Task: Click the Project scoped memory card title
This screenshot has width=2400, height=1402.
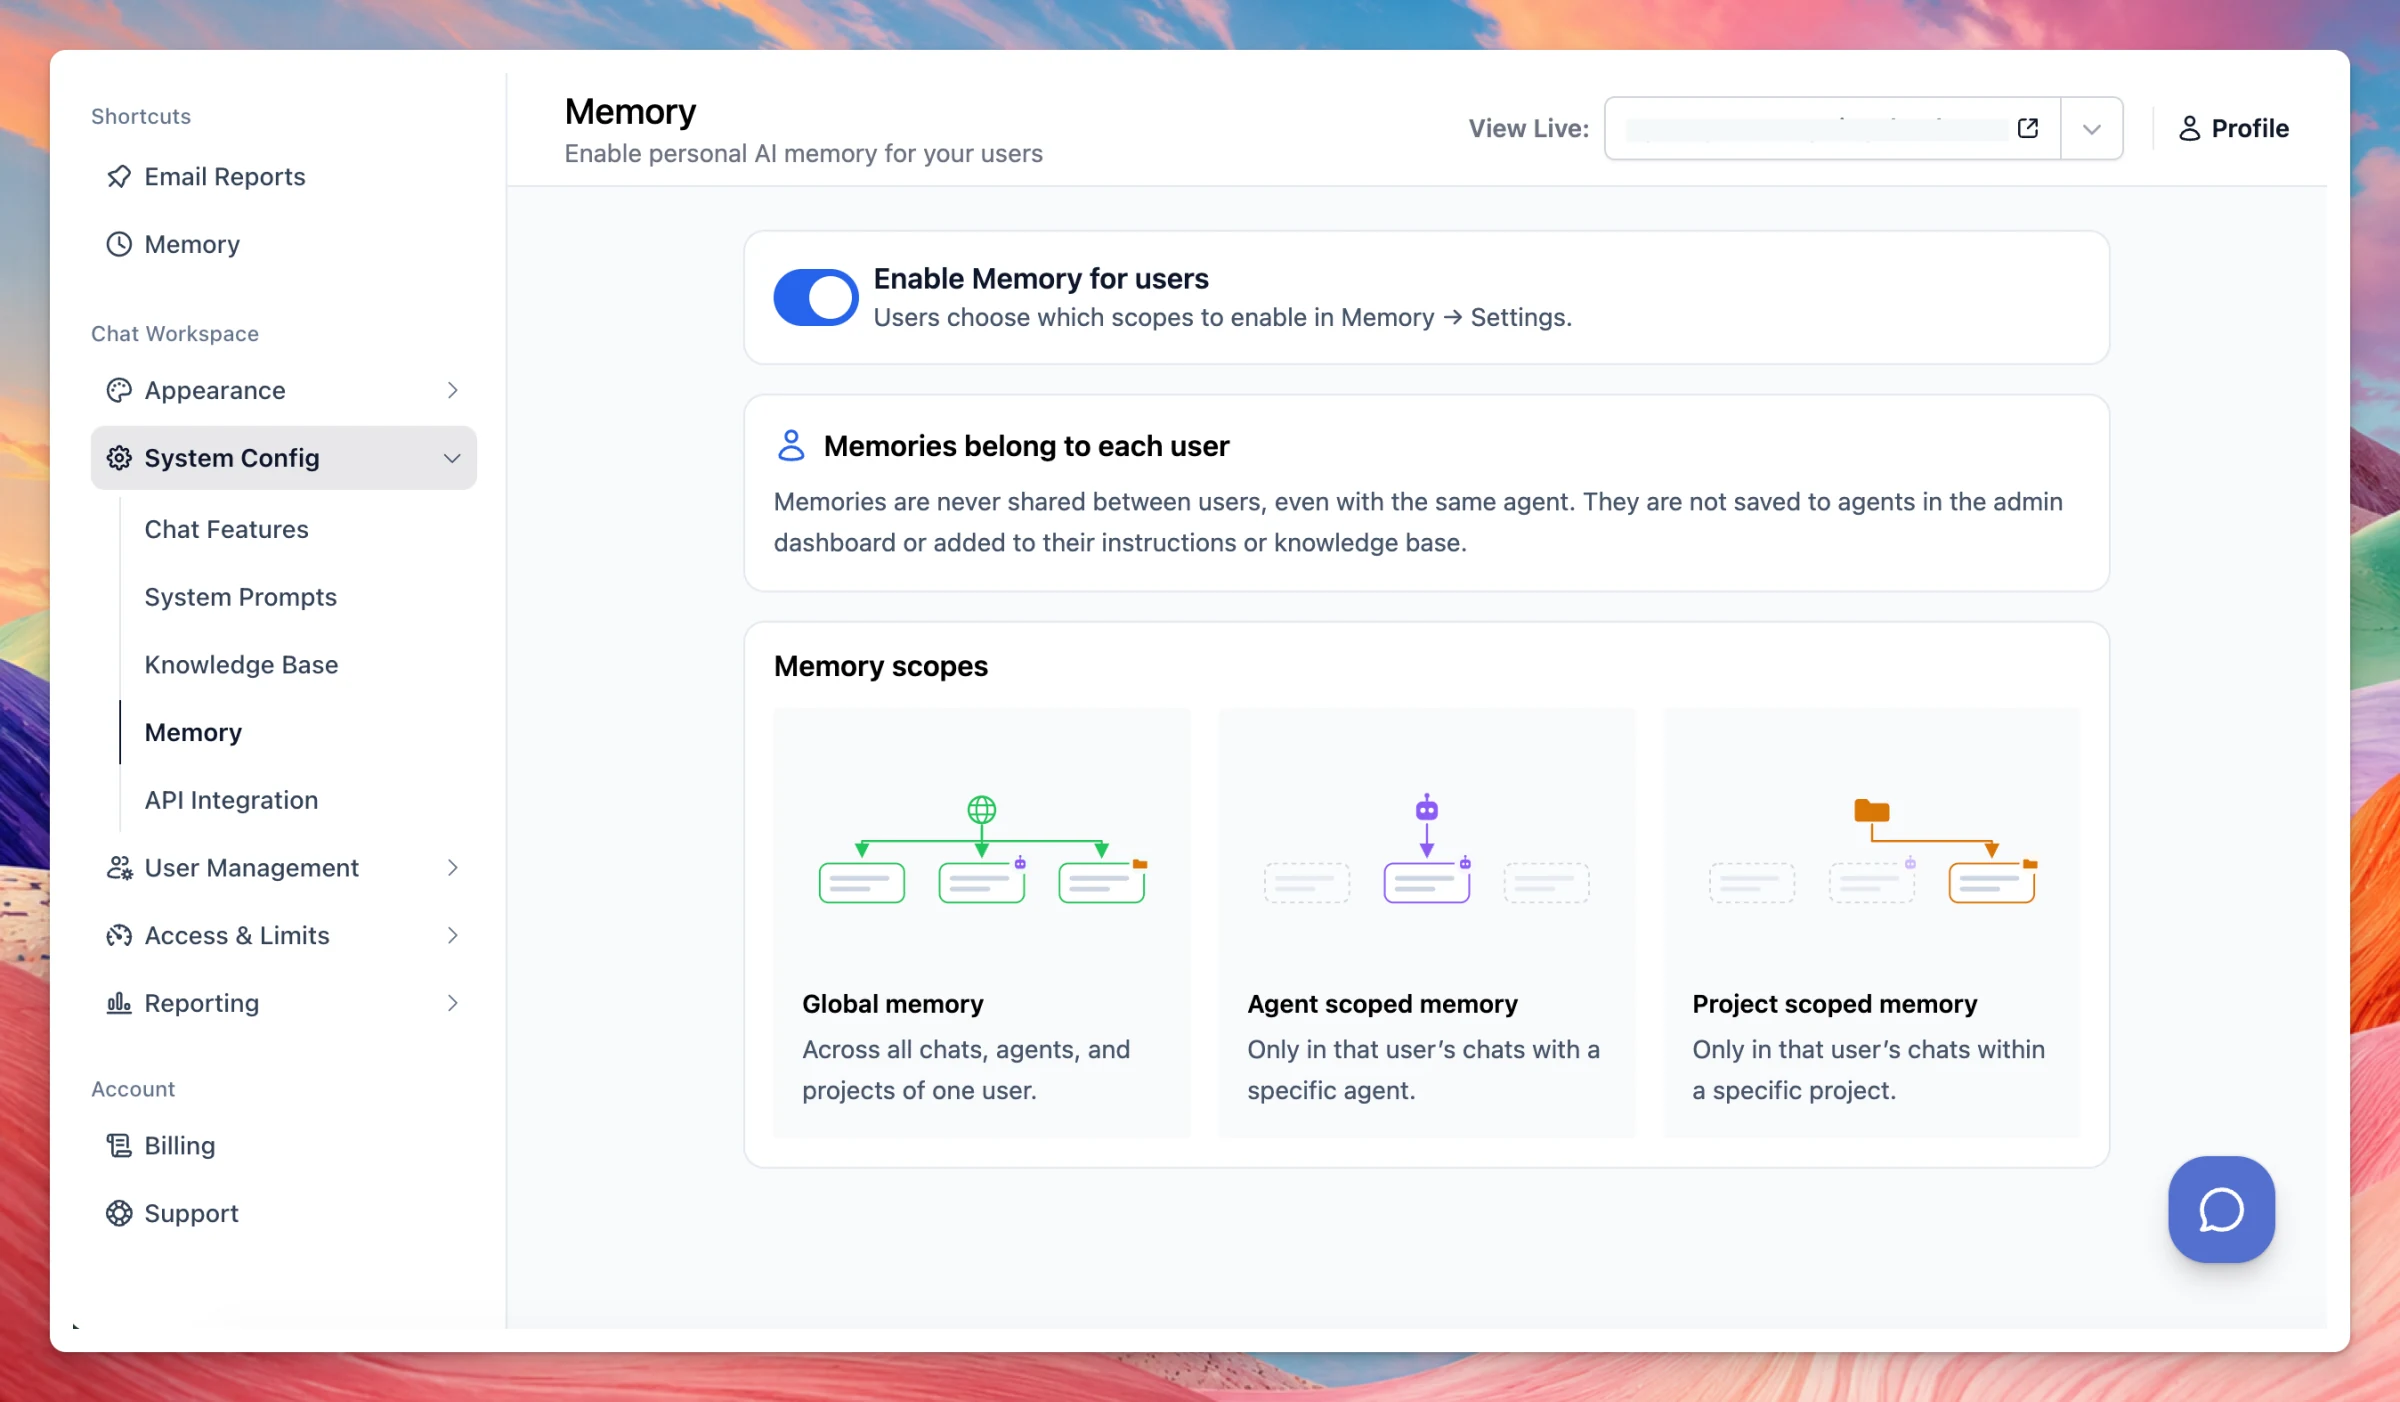Action: click(1835, 1003)
